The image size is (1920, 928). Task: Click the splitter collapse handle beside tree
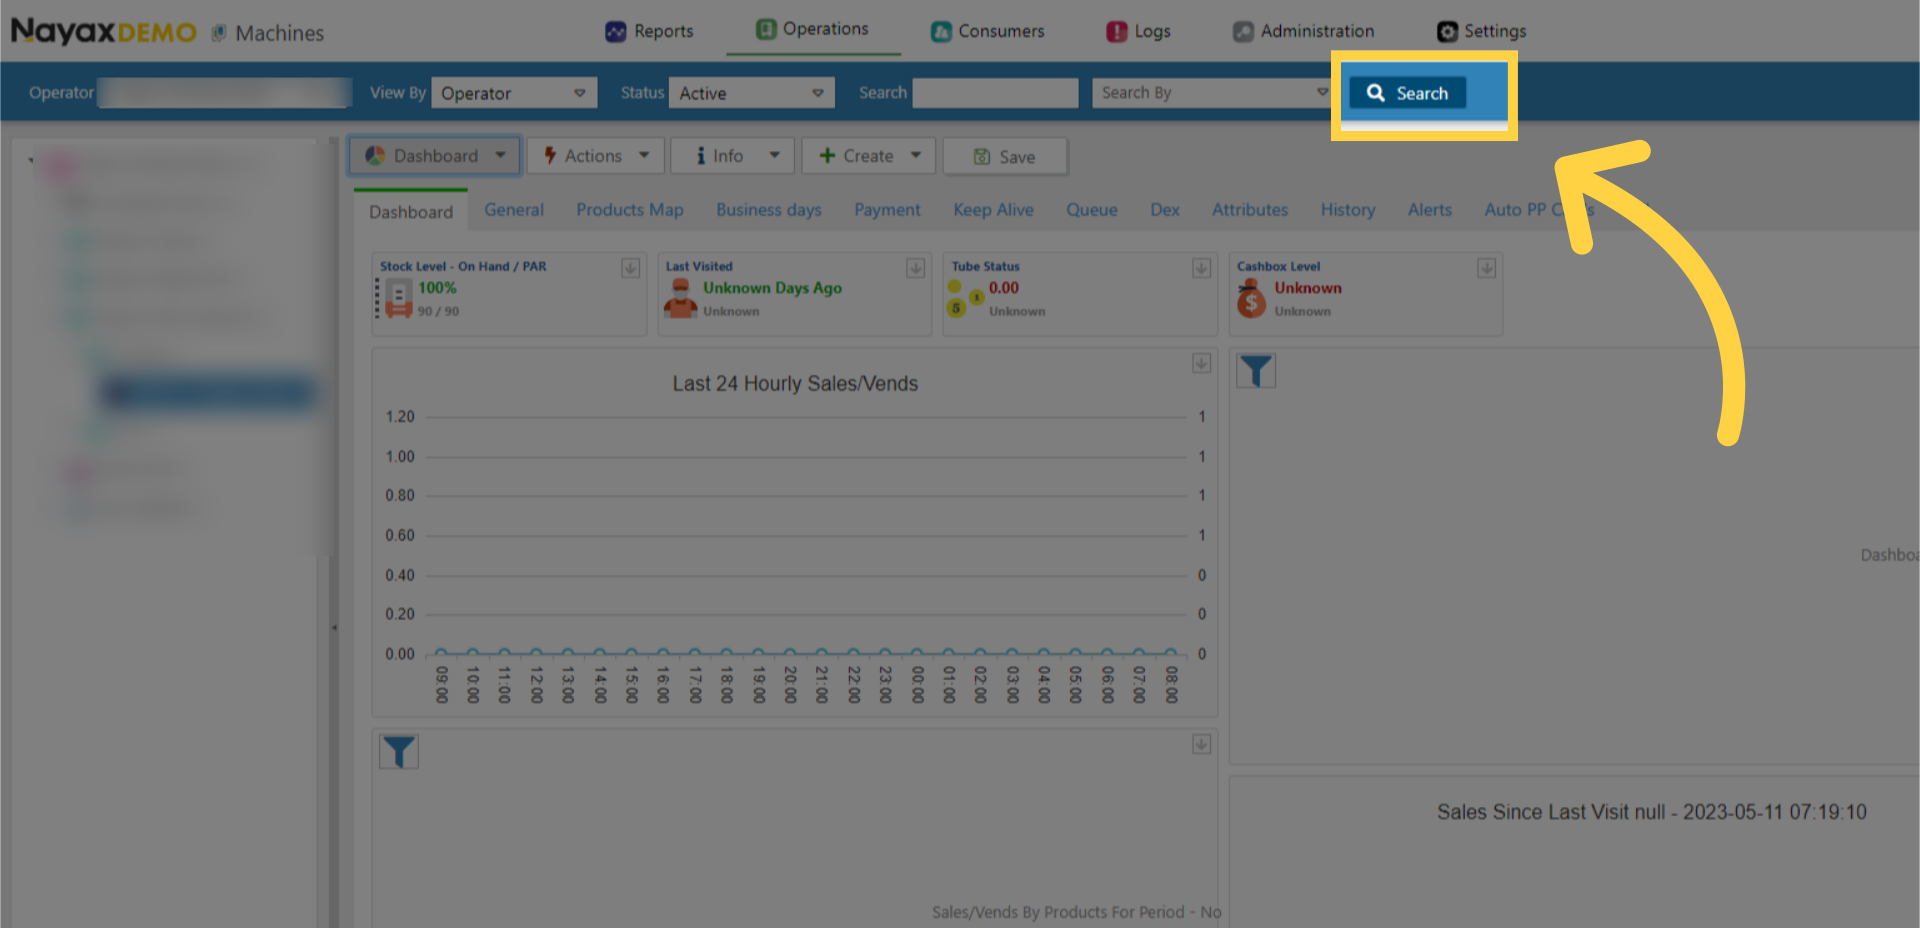(334, 628)
